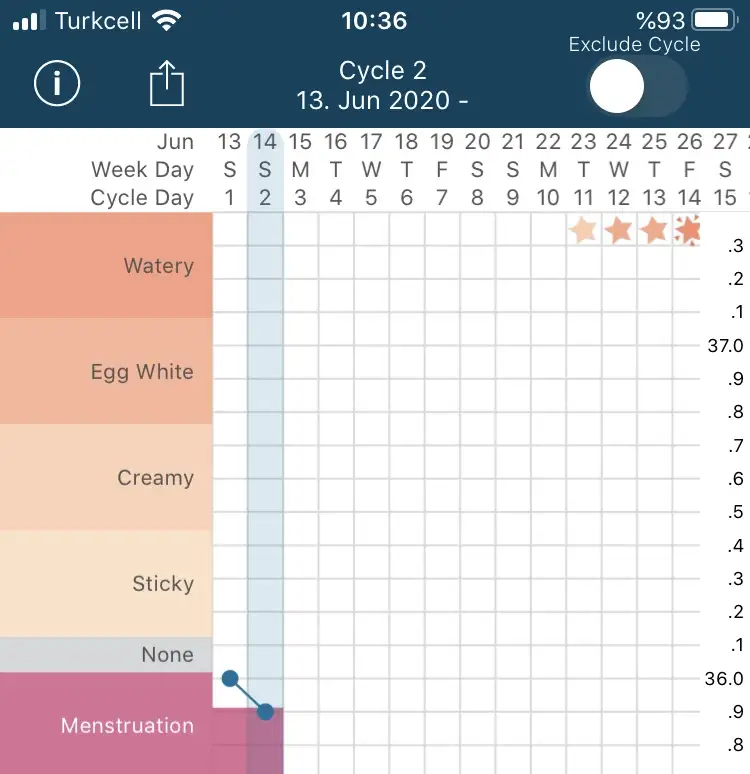This screenshot has height=774, width=750.
Task: Tap the cycle day 2 temperature point
Action: coord(265,712)
